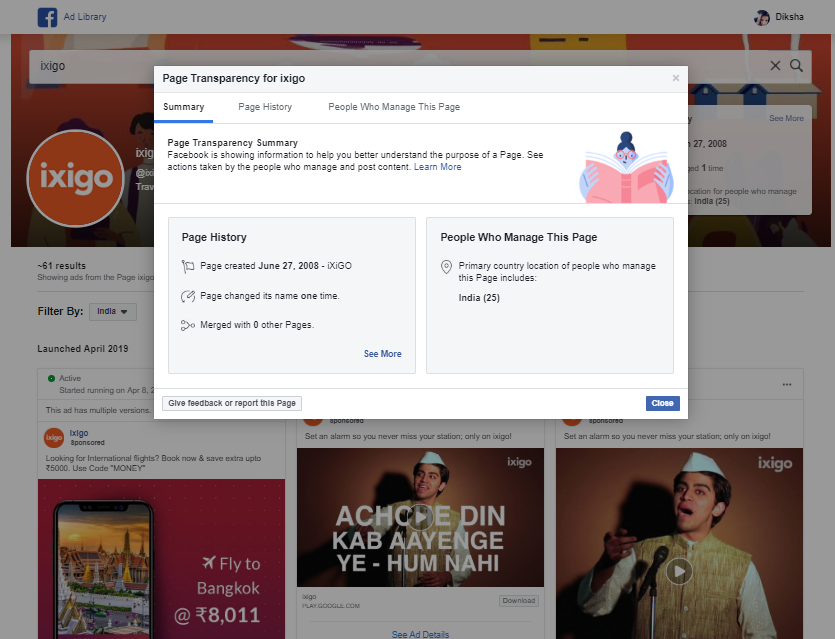
Task: Click the ~61 results text
Action: [61, 266]
